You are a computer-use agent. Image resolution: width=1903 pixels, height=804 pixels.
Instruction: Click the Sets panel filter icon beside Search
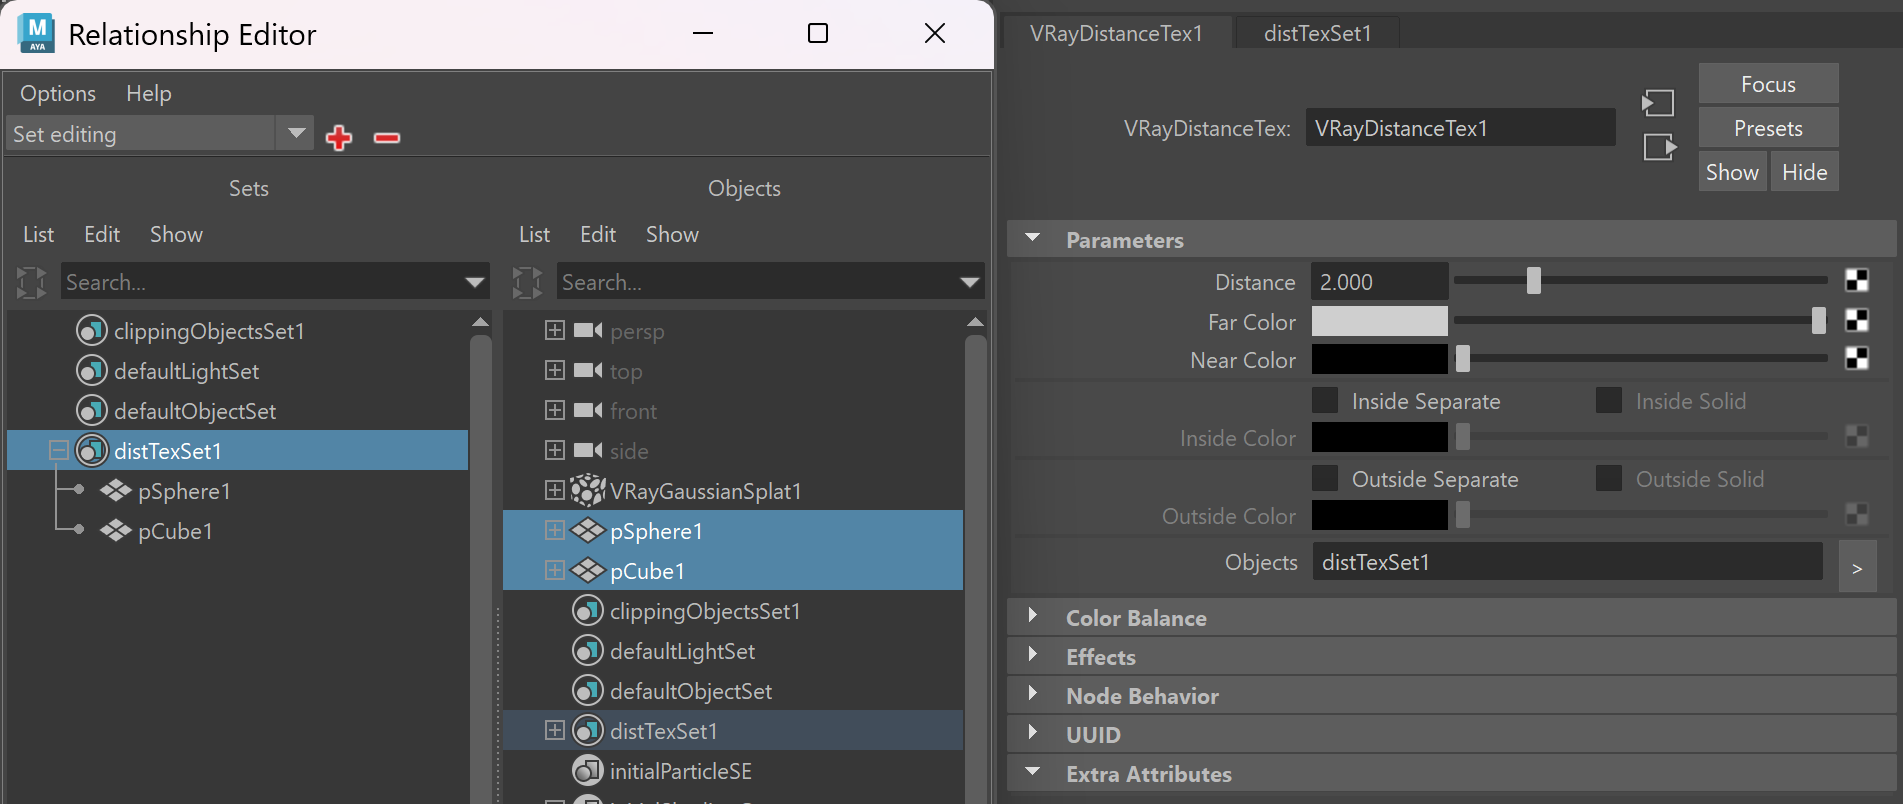(32, 282)
